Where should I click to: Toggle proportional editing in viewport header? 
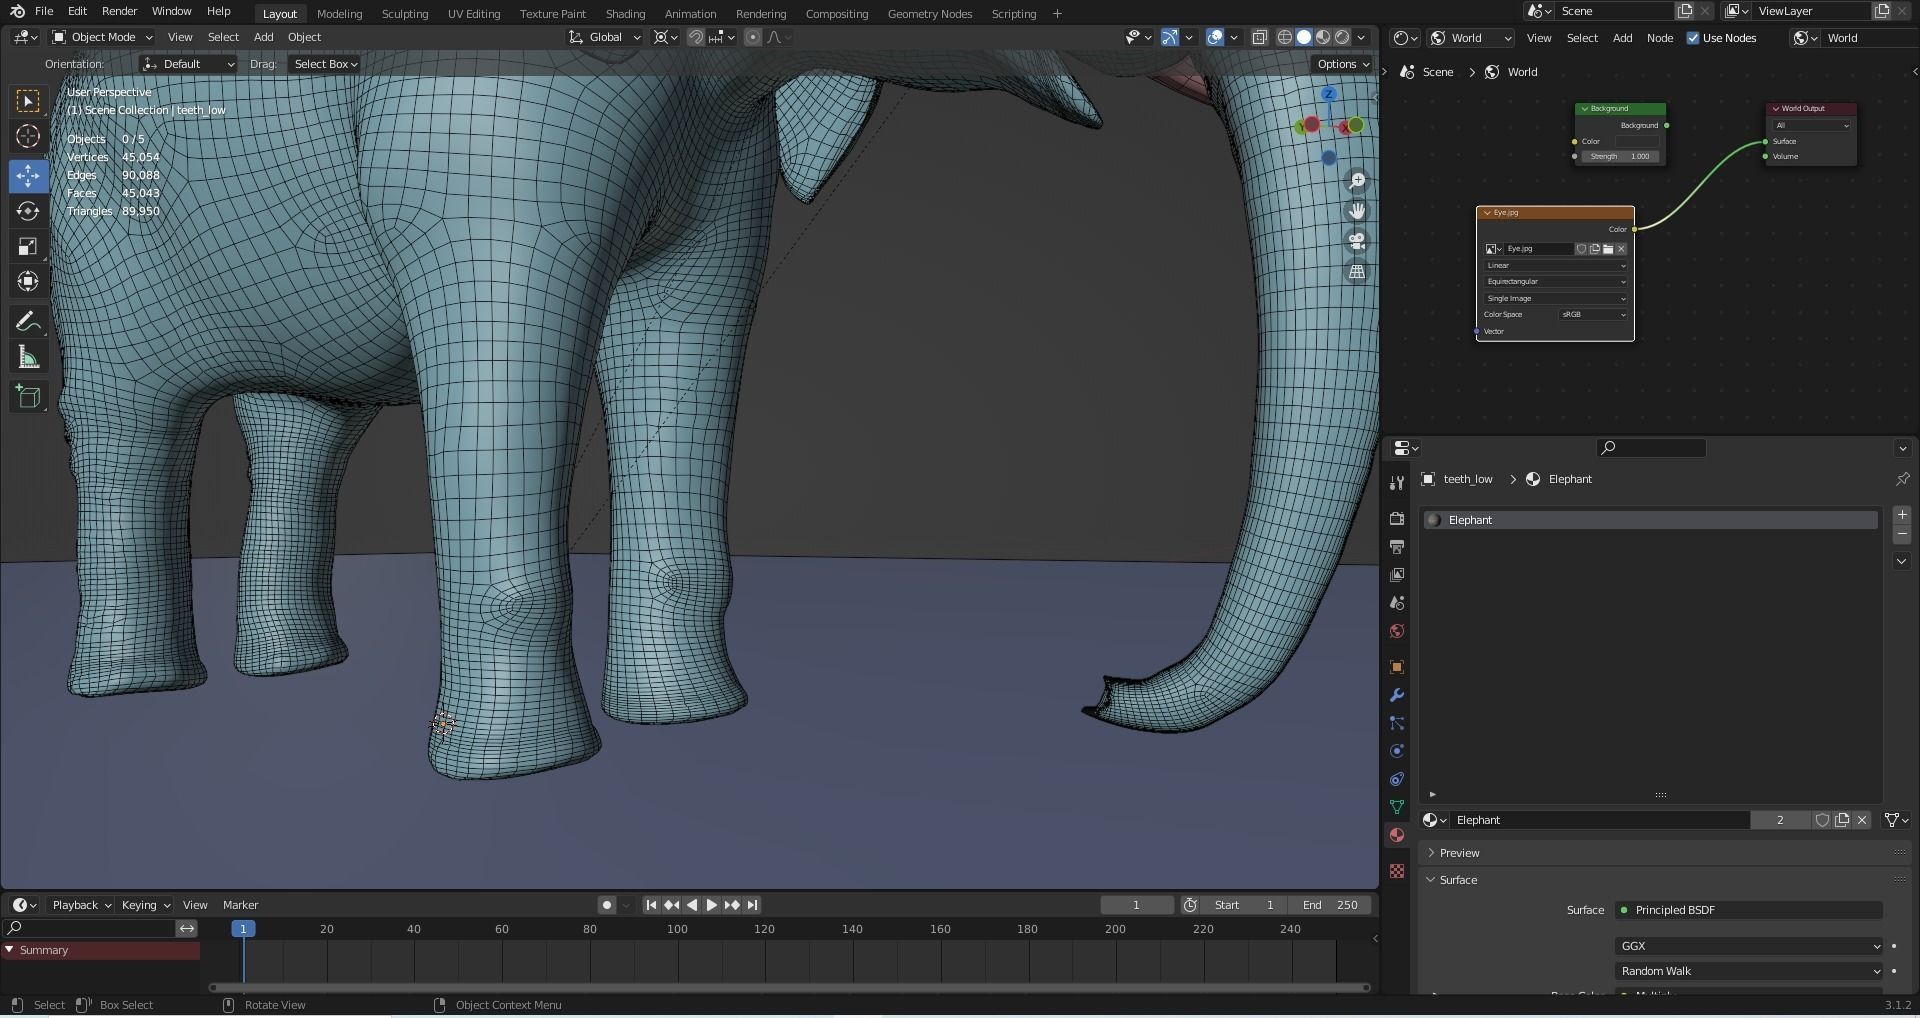(x=753, y=37)
